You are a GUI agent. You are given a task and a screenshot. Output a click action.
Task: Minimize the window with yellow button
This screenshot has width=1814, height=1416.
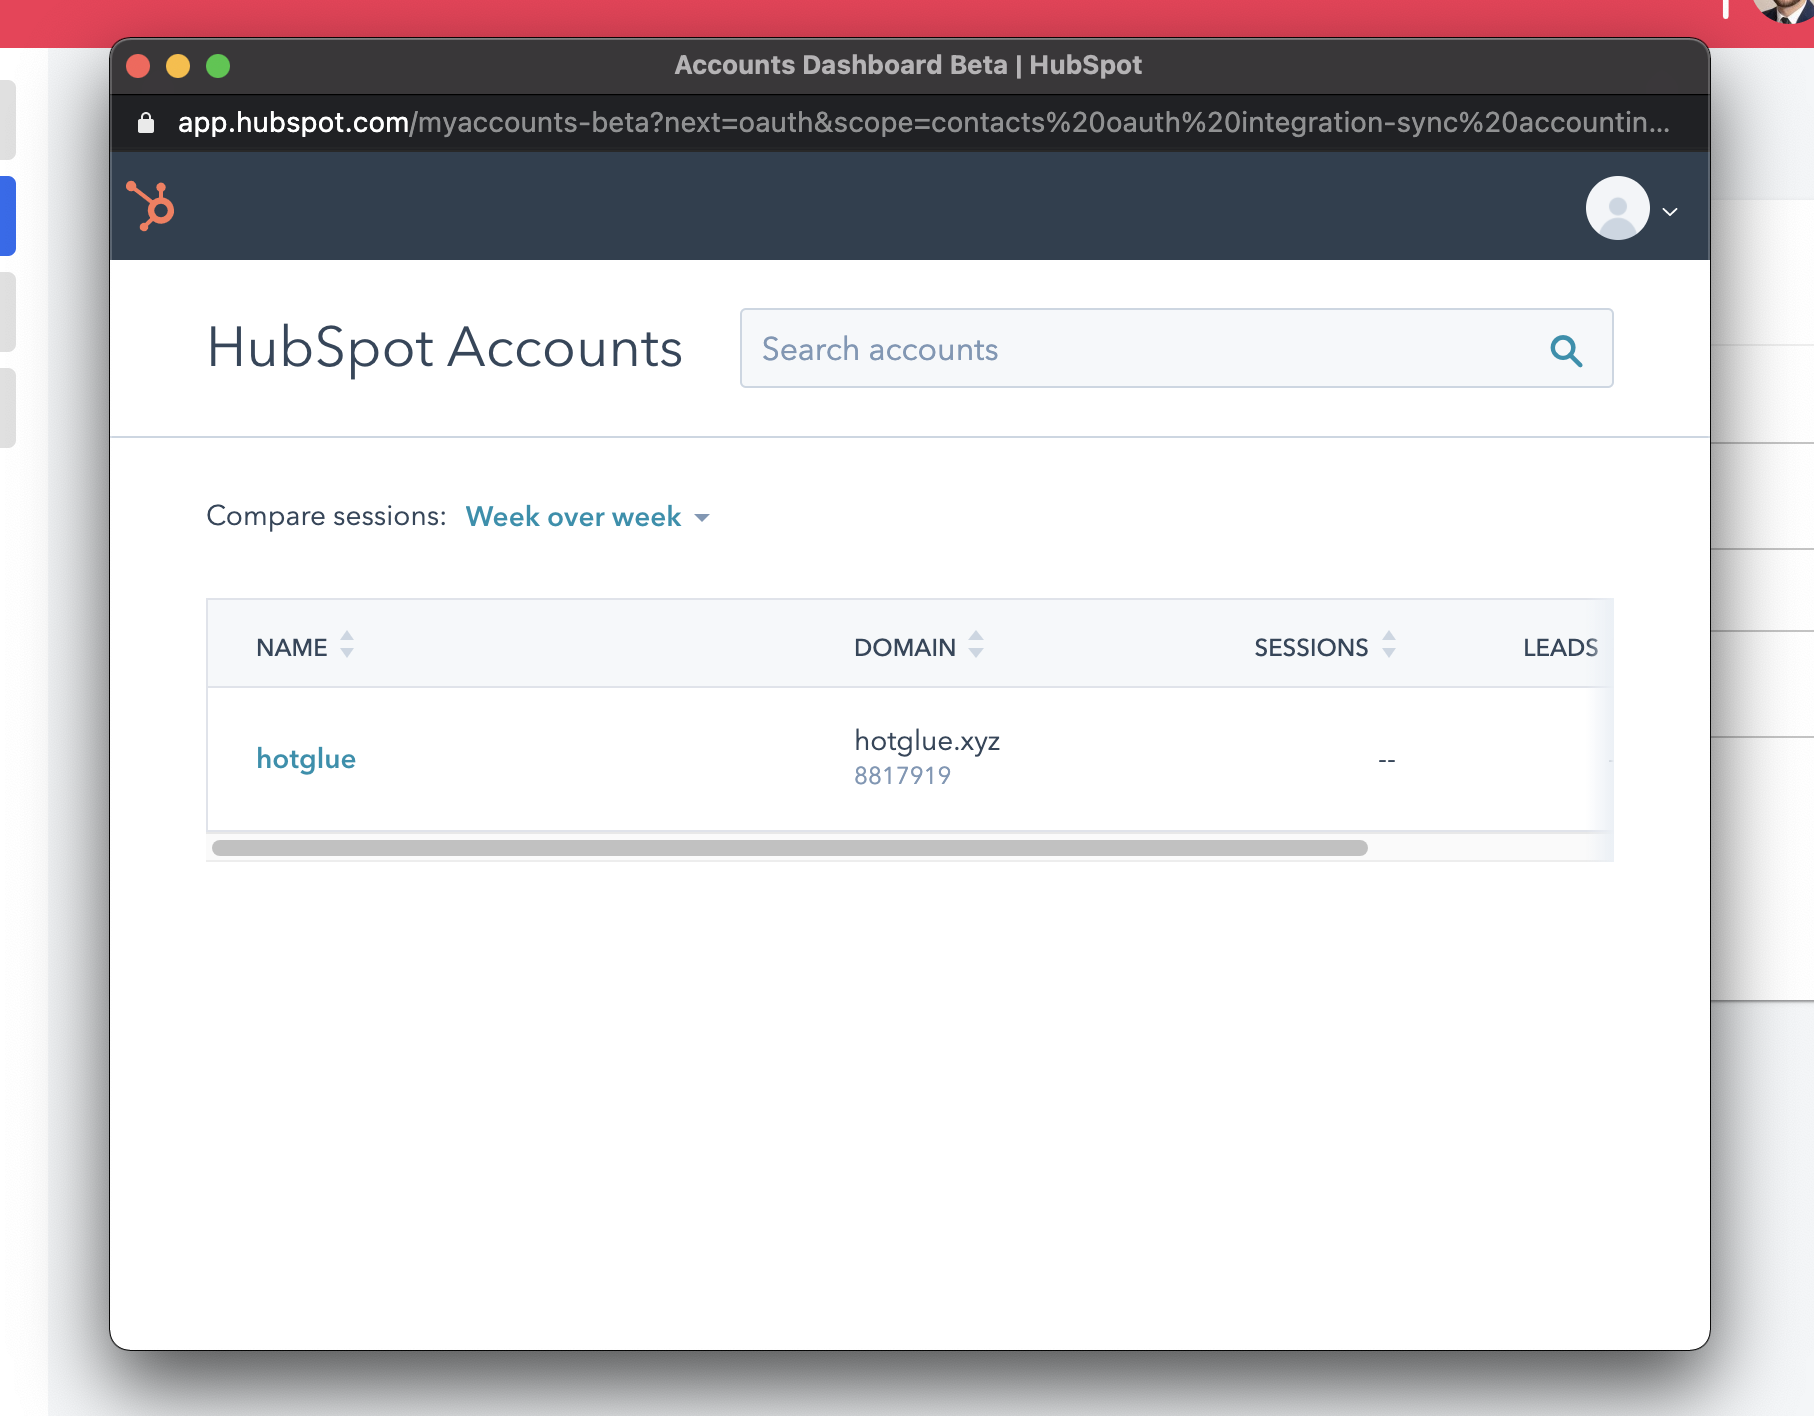coord(178,66)
